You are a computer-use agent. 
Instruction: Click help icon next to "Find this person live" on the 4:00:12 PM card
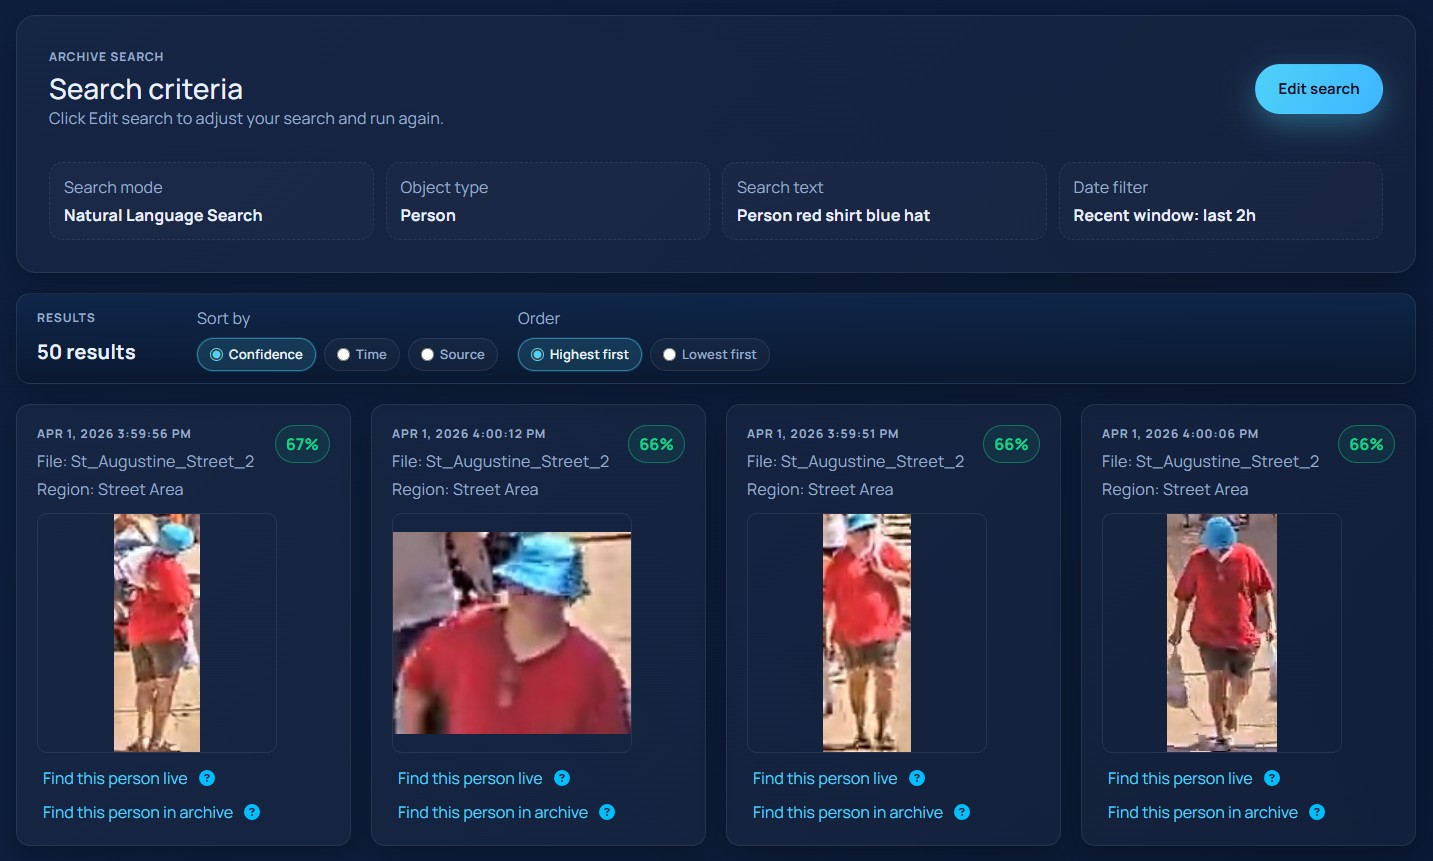click(562, 778)
